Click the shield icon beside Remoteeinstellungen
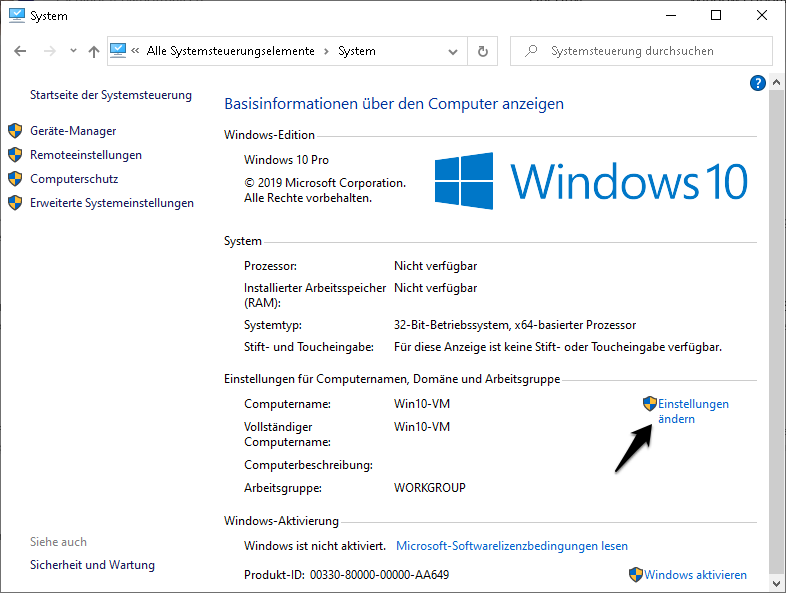Screen dimensions: 786x593 (x=15, y=155)
